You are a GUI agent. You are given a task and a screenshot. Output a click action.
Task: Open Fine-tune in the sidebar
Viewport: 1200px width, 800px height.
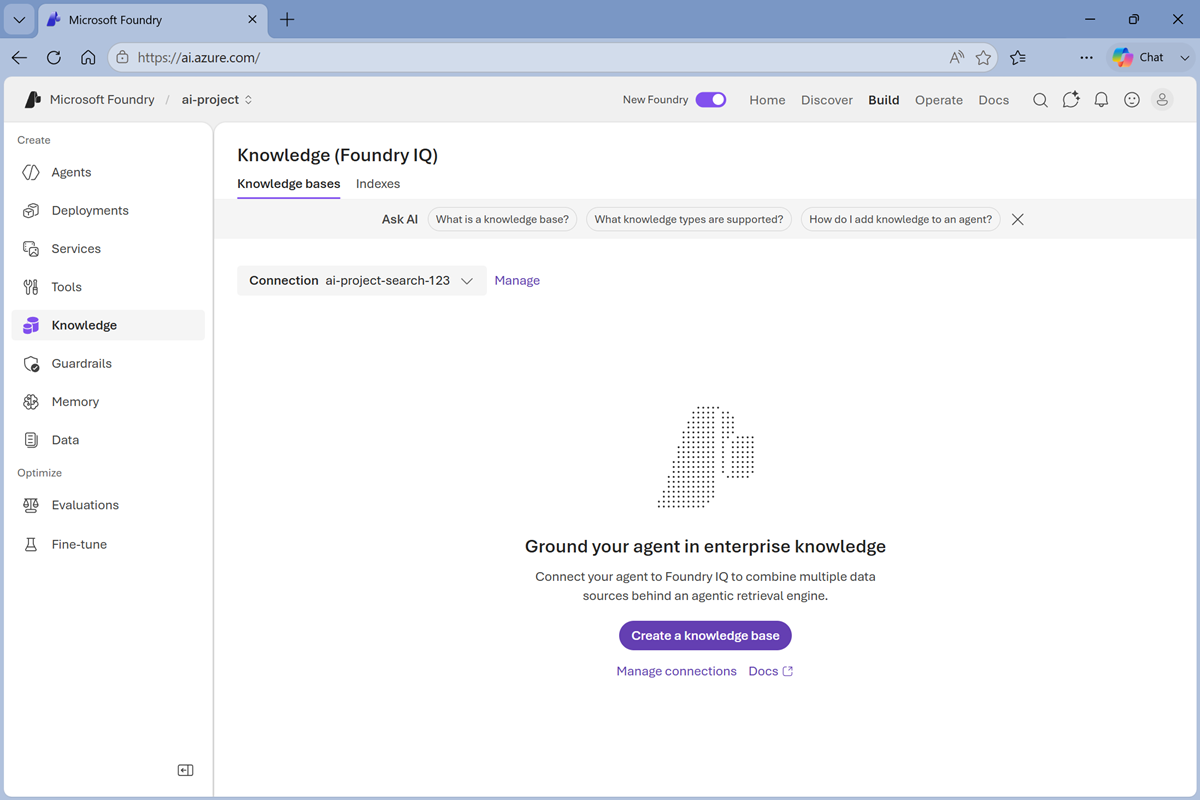pos(108,544)
